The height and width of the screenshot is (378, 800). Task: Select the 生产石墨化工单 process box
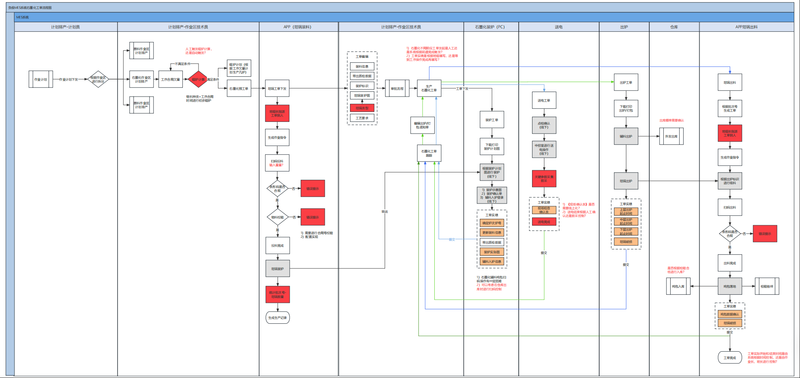[429, 88]
